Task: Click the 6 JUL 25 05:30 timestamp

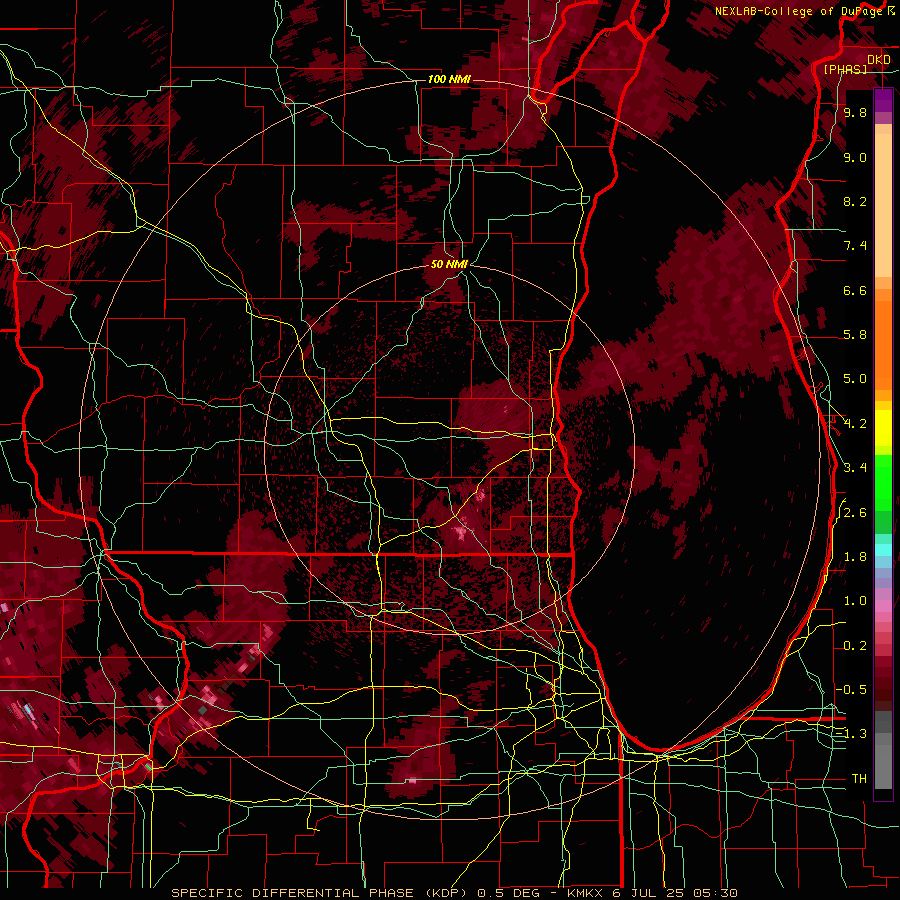Action: click(x=676, y=893)
